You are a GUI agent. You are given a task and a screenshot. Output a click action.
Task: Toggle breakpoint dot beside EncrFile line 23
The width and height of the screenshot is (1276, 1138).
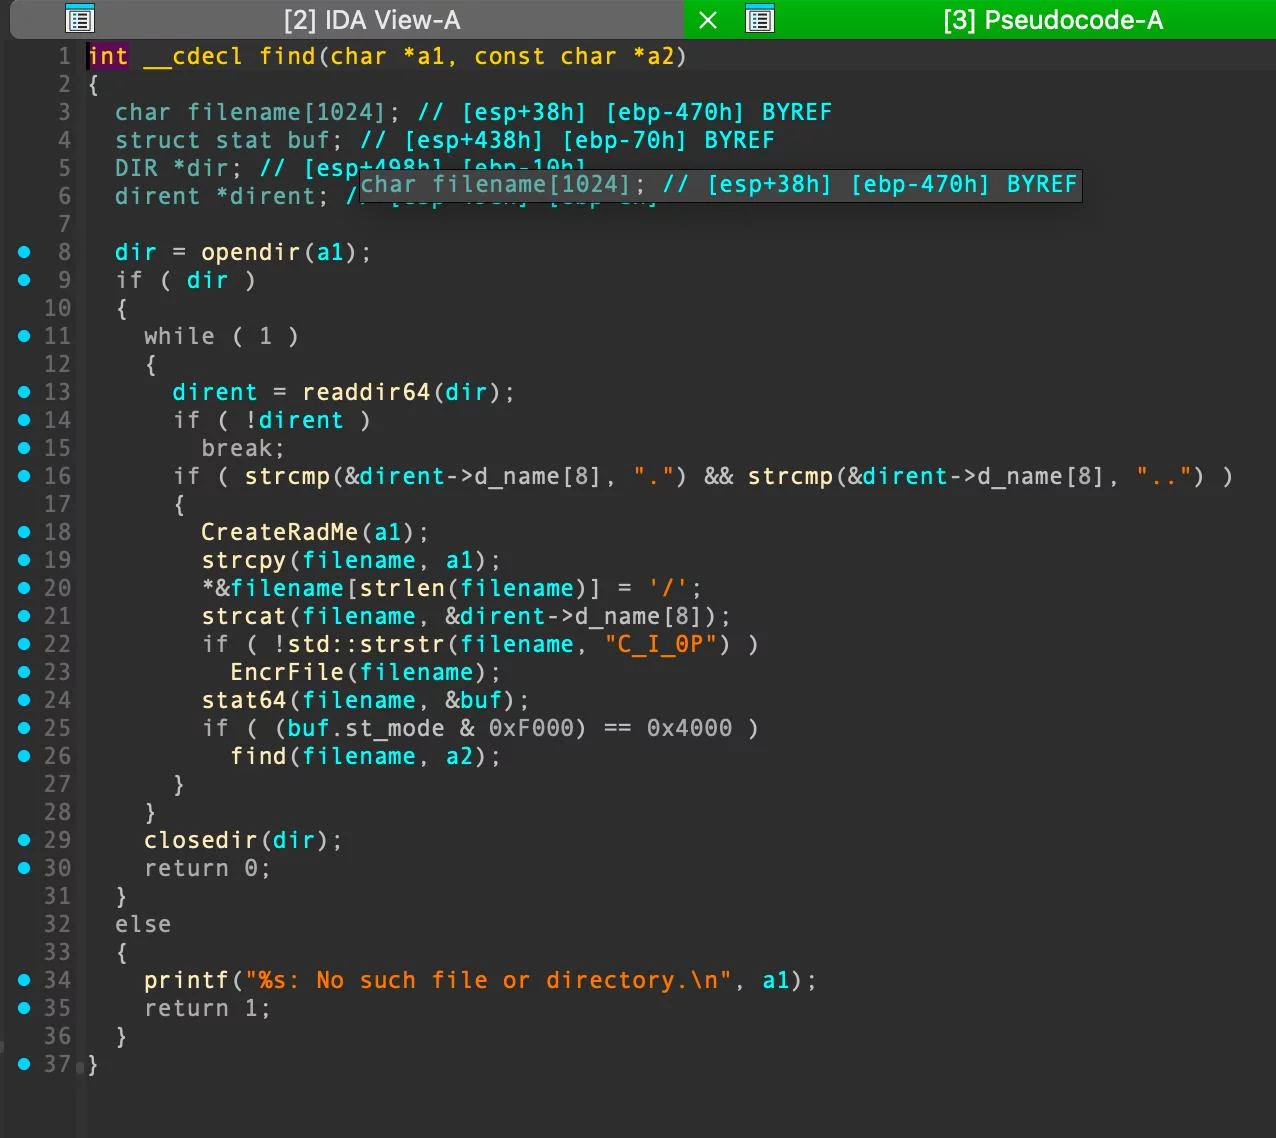[x=24, y=672]
